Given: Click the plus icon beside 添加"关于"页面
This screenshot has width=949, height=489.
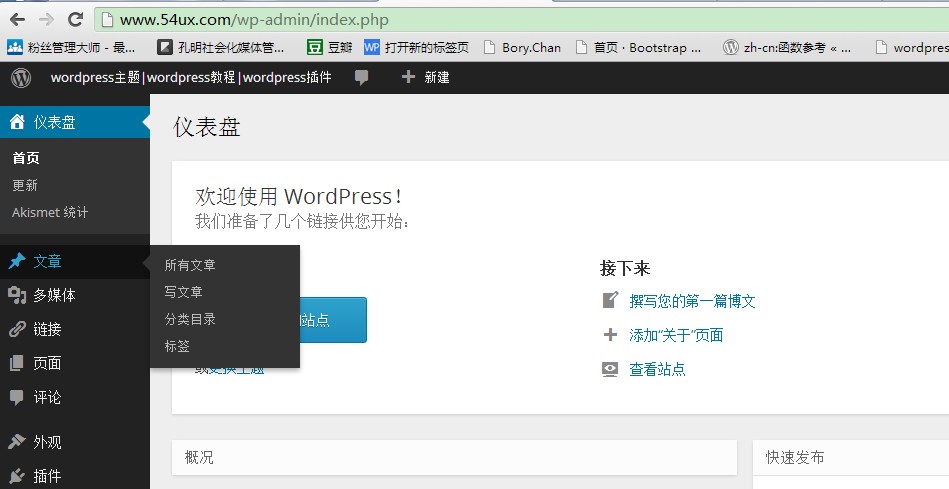Looking at the screenshot, I should coord(611,335).
